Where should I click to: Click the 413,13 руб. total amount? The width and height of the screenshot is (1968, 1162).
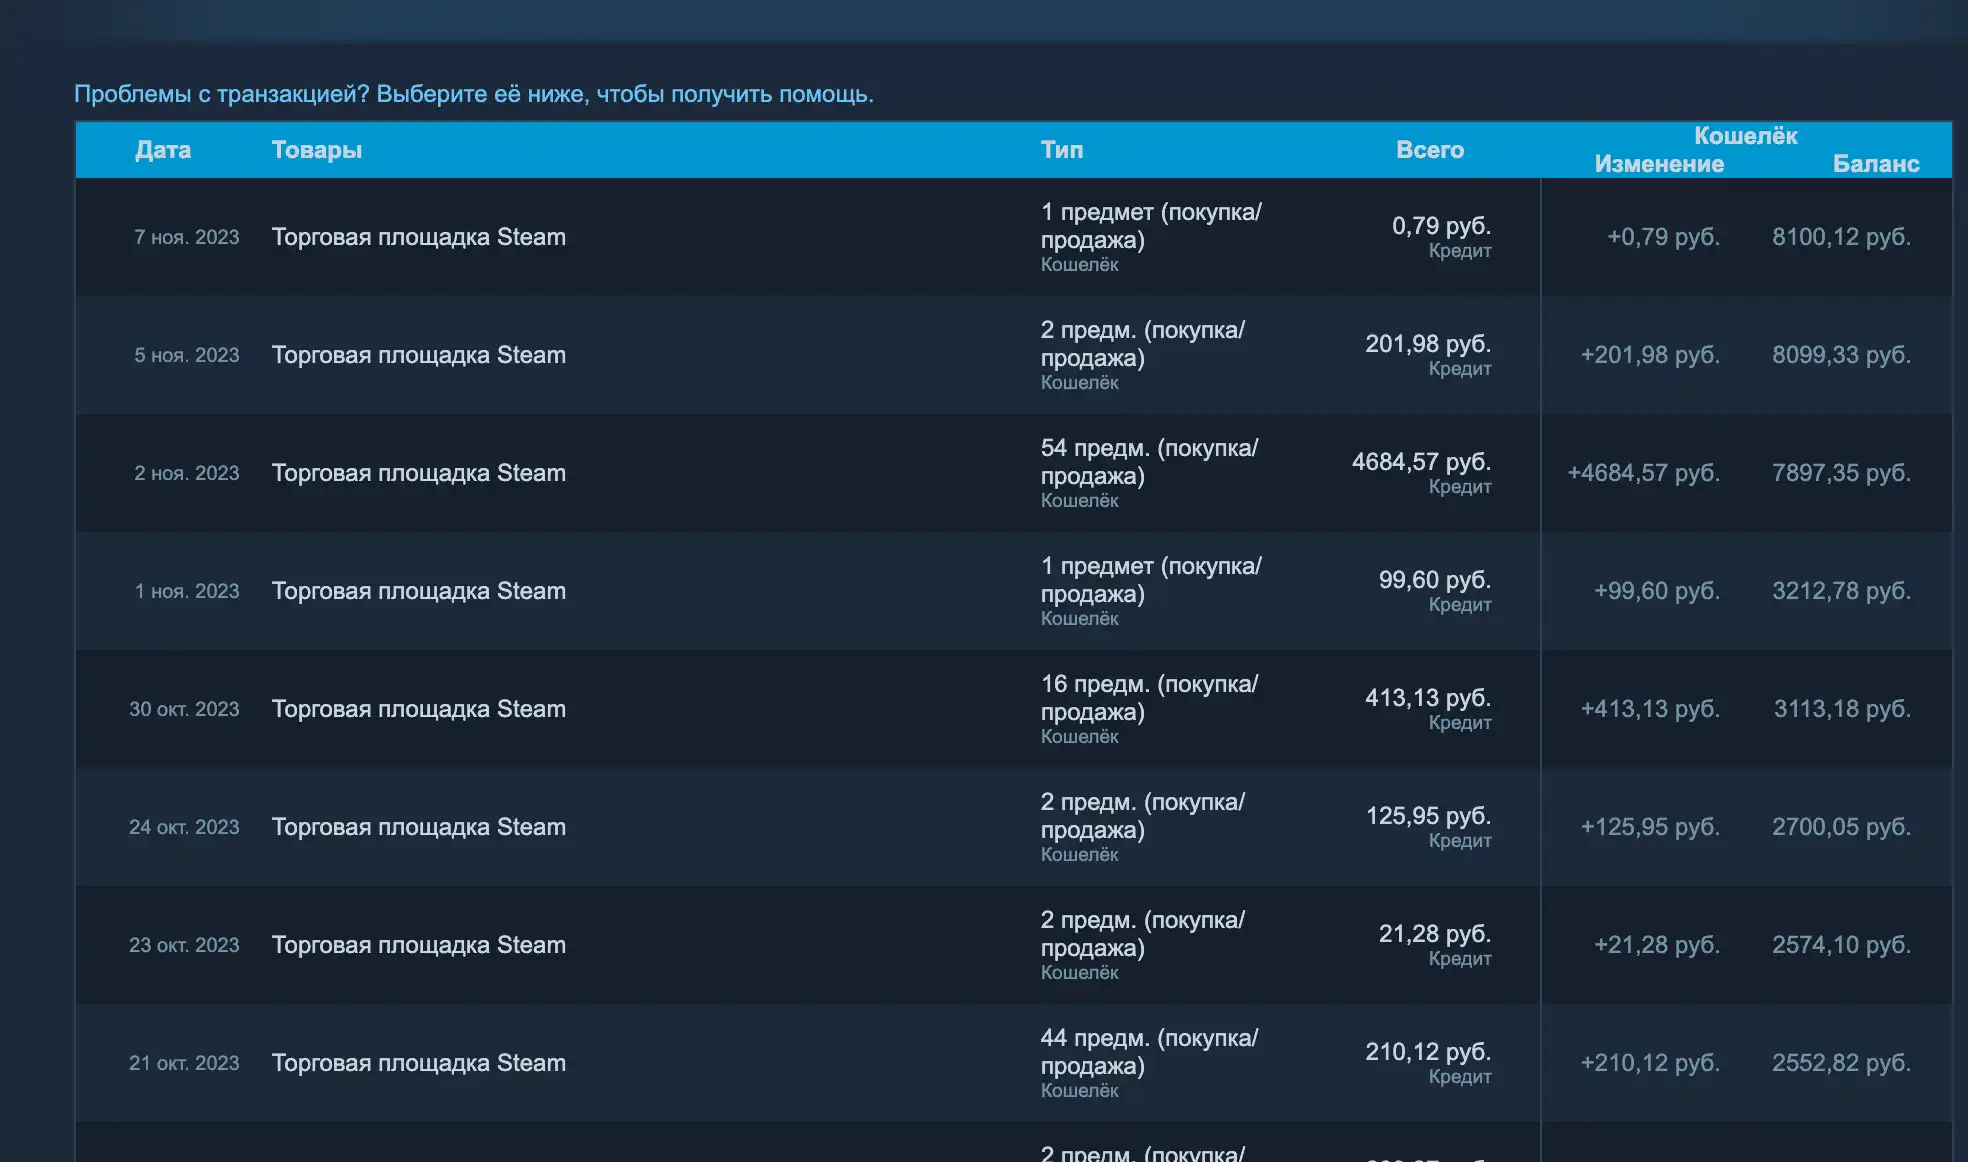(1428, 698)
